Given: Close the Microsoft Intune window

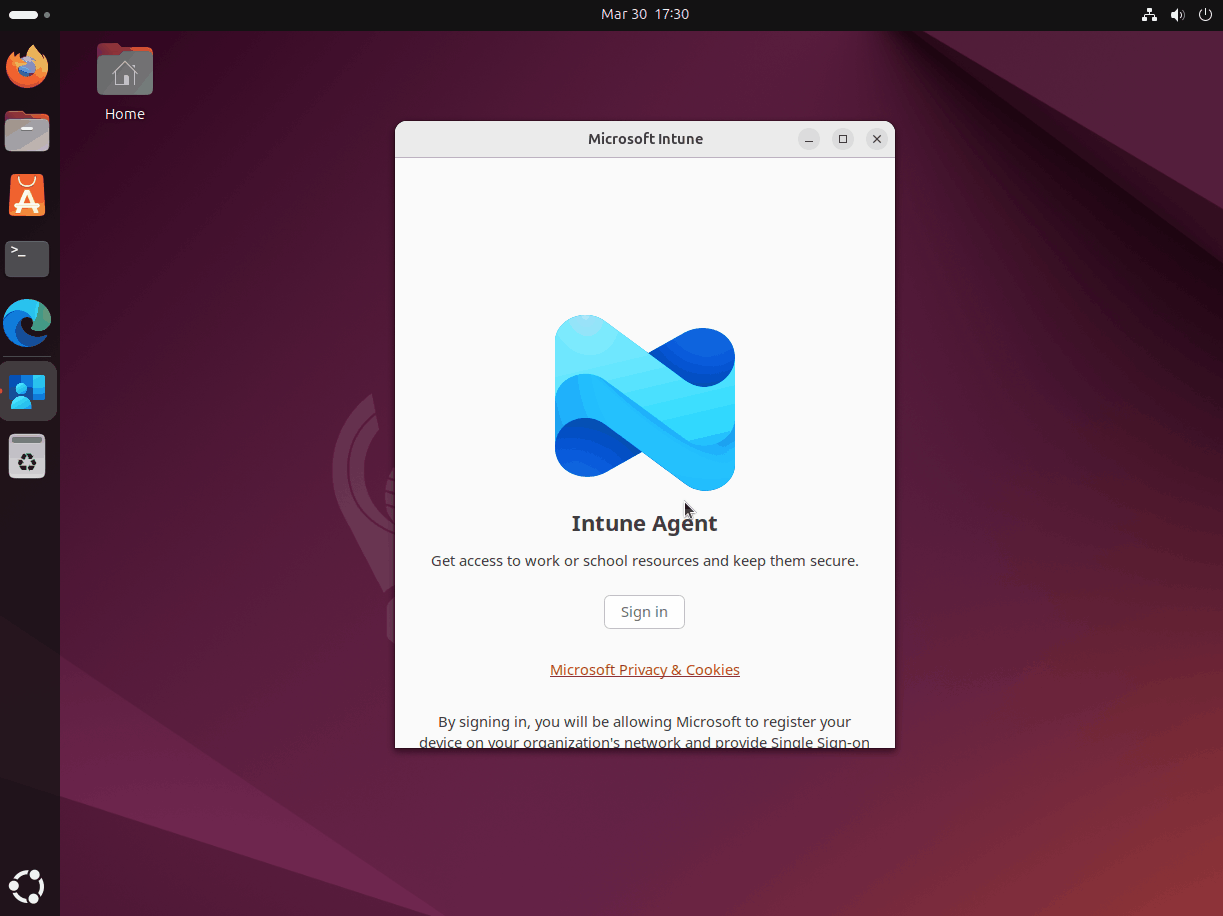Looking at the screenshot, I should [877, 139].
